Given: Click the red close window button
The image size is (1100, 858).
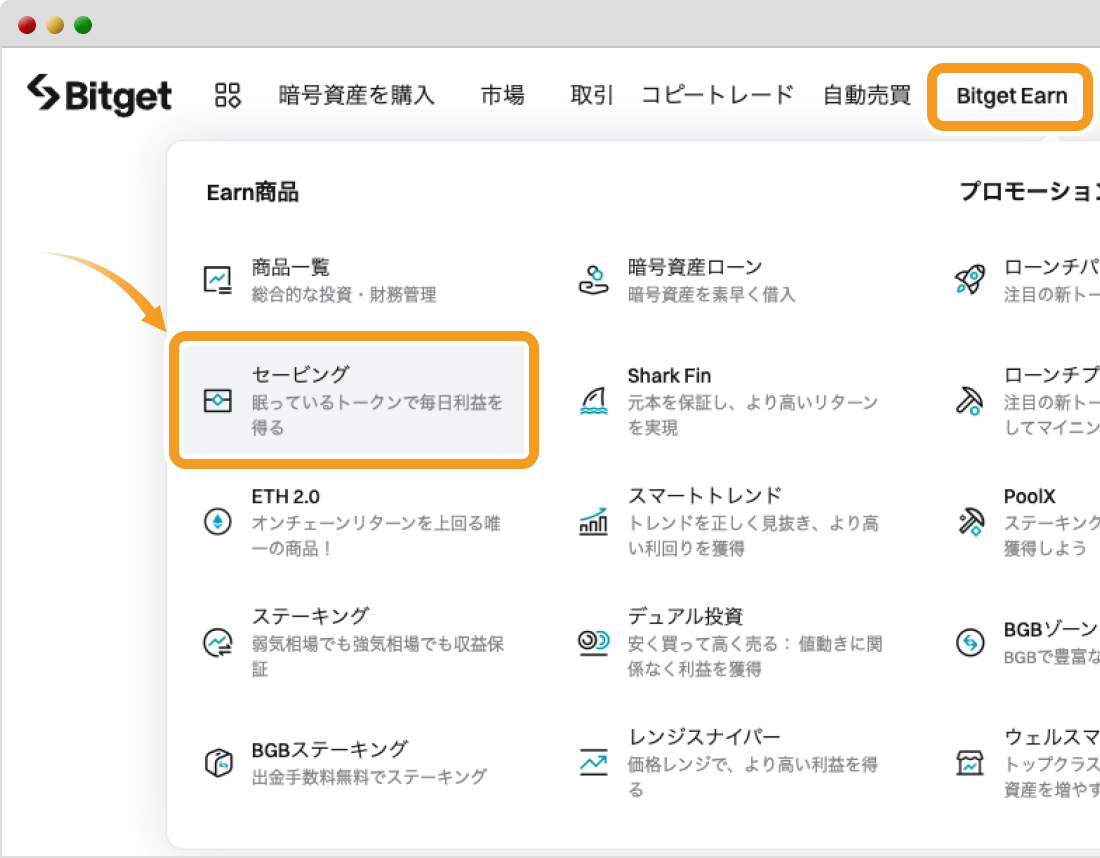Looking at the screenshot, I should (x=27, y=25).
